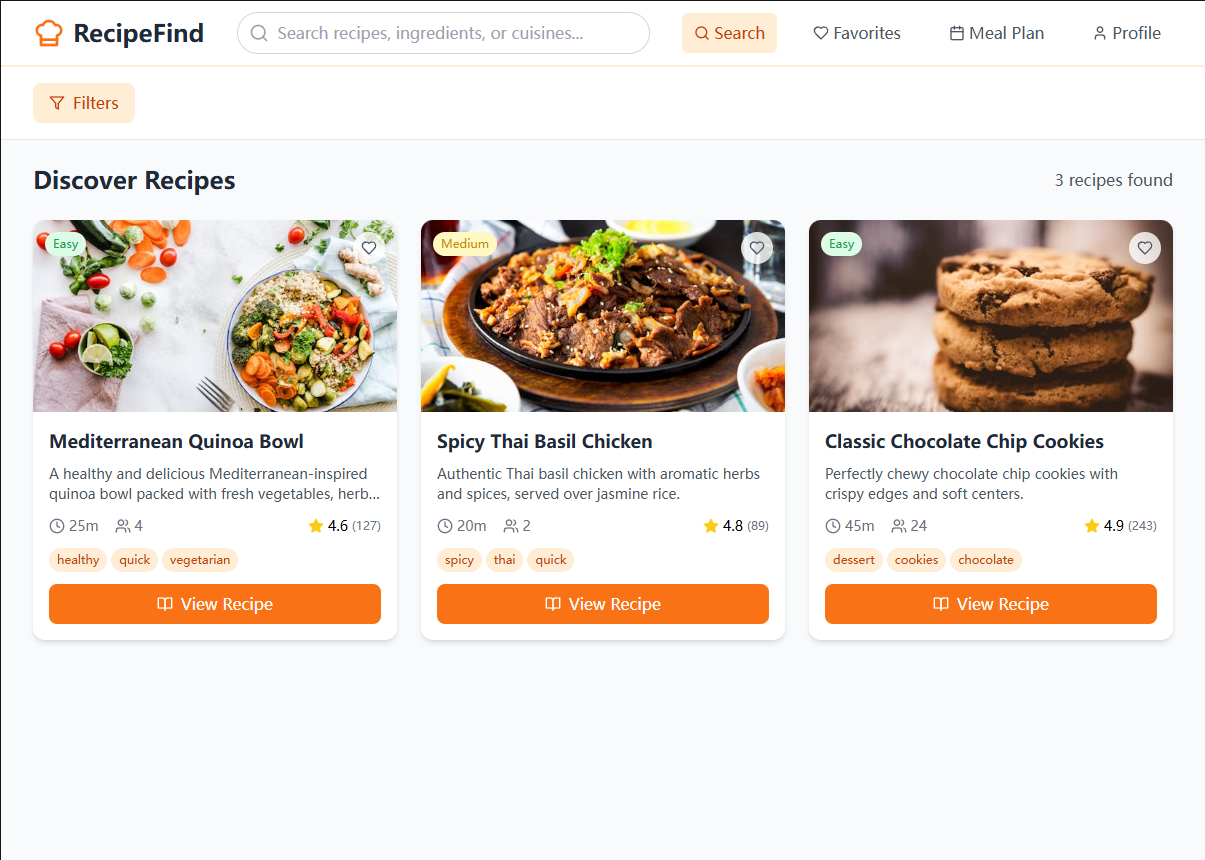Select the vegetarian tag on Mediterranean Quinoa Bowl
Viewport: 1205px width, 860px height.
click(x=200, y=560)
